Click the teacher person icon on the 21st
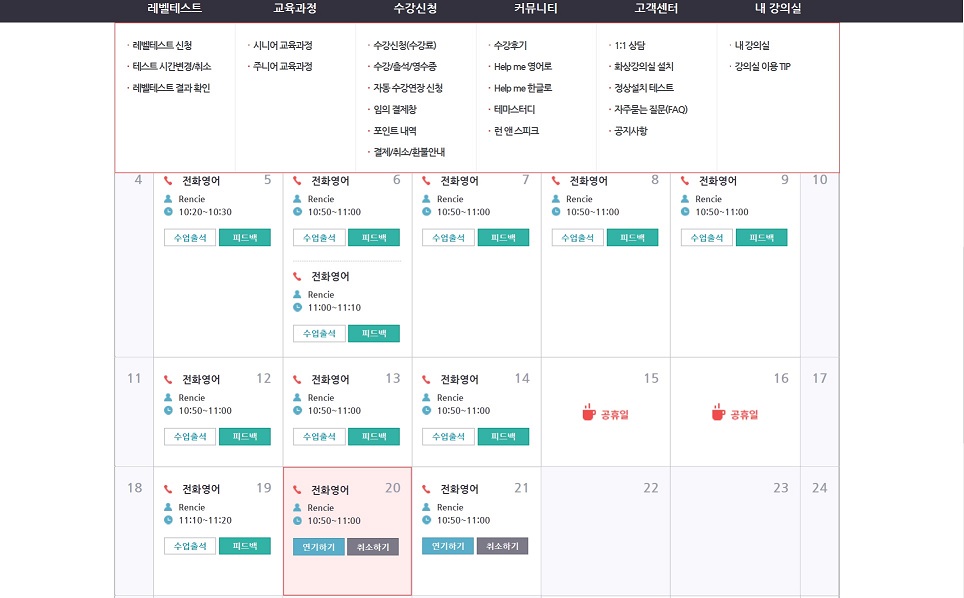Viewport: 964px width, 598px height. (427, 508)
